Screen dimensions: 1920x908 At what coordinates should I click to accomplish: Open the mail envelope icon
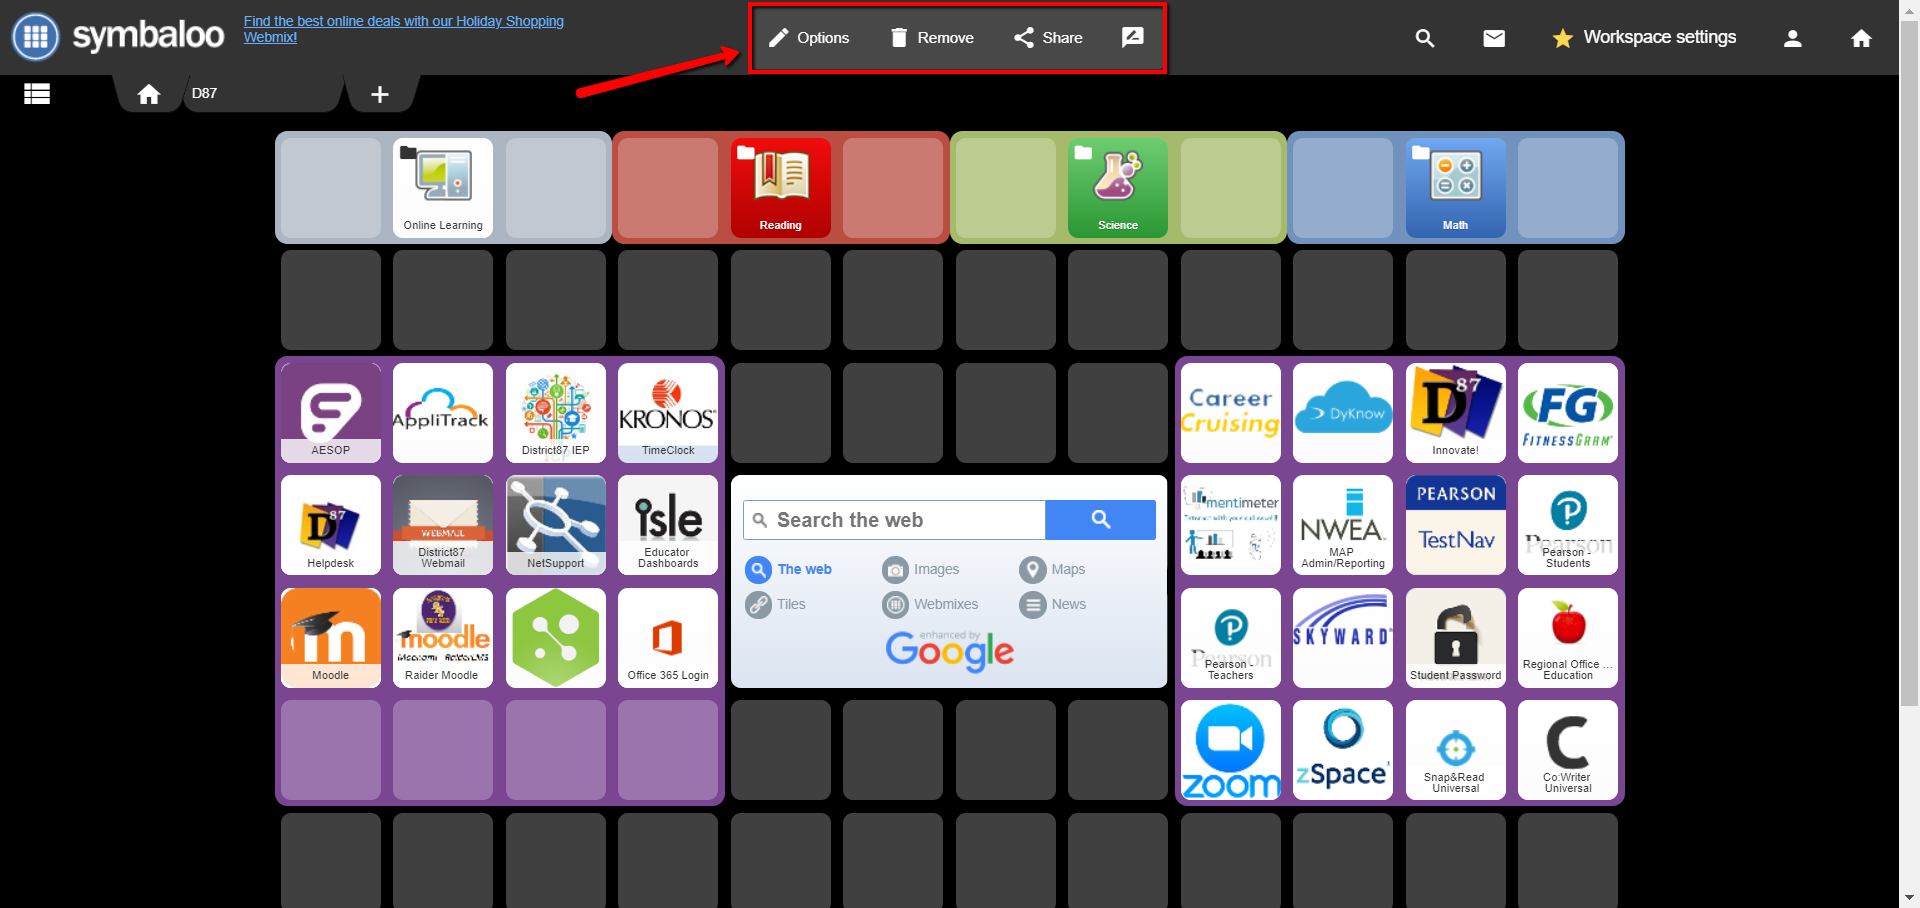click(x=1494, y=38)
